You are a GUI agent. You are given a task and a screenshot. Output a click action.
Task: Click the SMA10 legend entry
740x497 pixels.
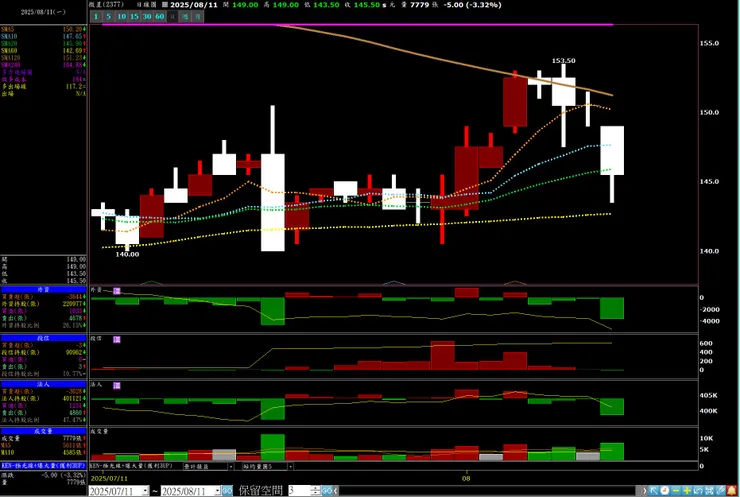click(x=43, y=36)
